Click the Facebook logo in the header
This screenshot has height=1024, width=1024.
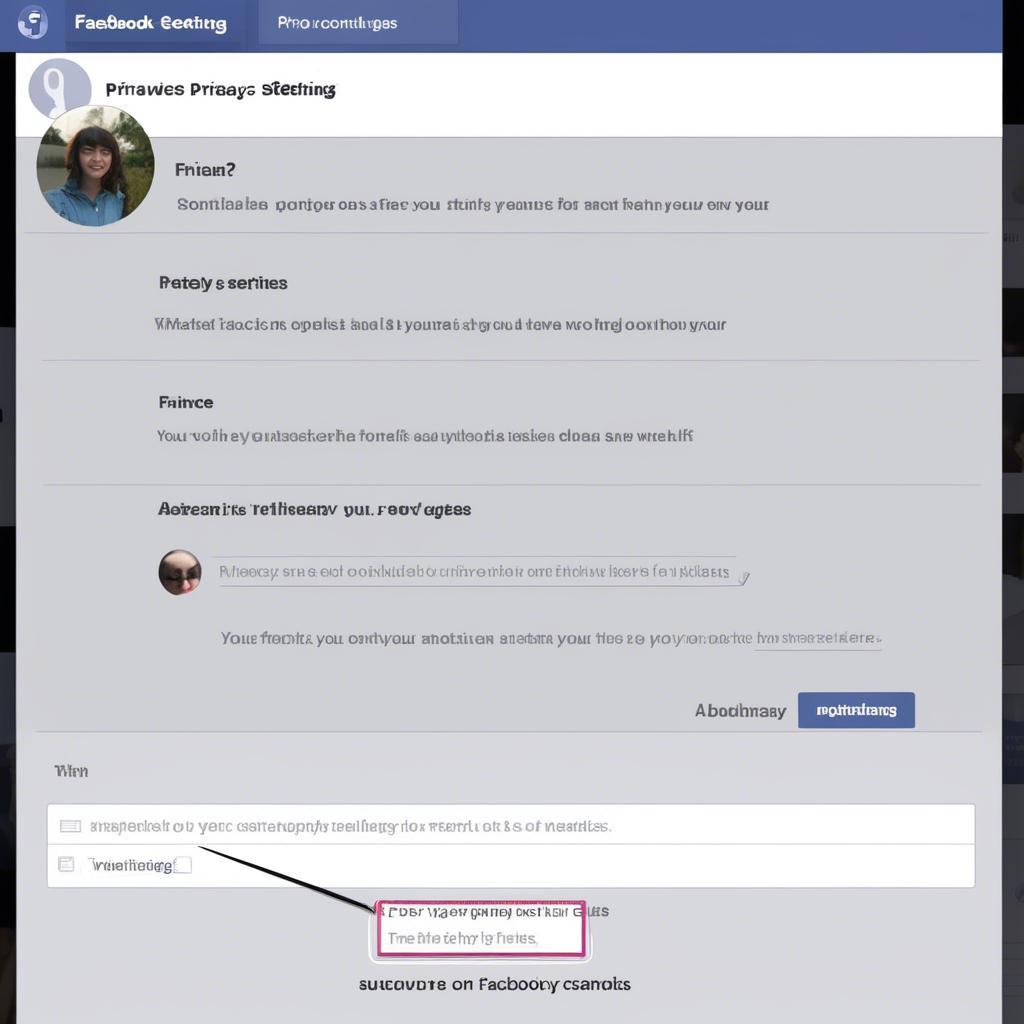tap(32, 22)
